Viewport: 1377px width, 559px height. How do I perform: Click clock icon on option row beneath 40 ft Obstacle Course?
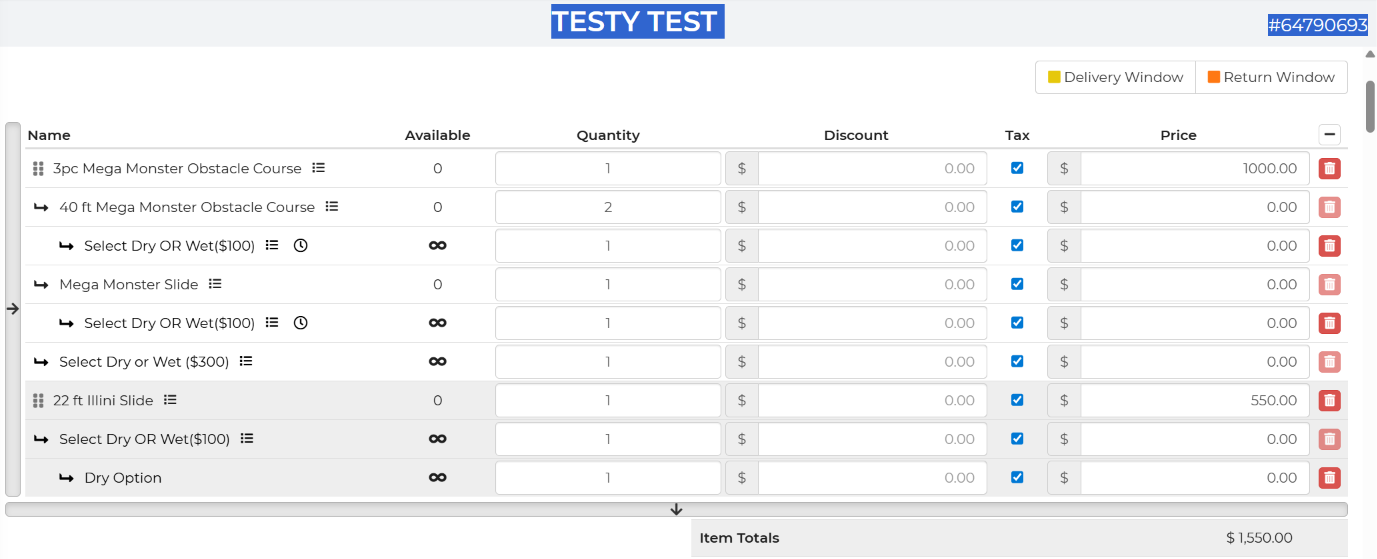tap(301, 245)
